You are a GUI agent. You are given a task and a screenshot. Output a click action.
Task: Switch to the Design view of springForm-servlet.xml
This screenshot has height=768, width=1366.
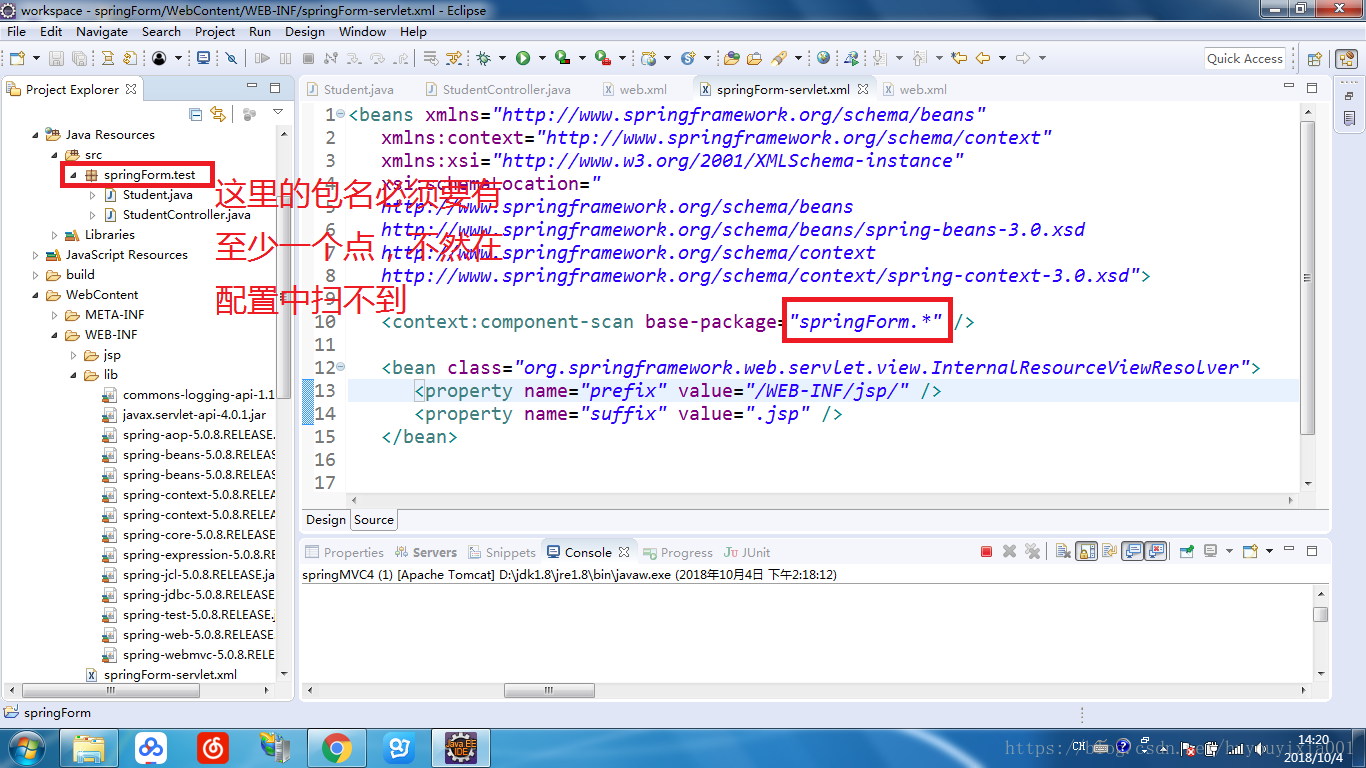[x=325, y=519]
